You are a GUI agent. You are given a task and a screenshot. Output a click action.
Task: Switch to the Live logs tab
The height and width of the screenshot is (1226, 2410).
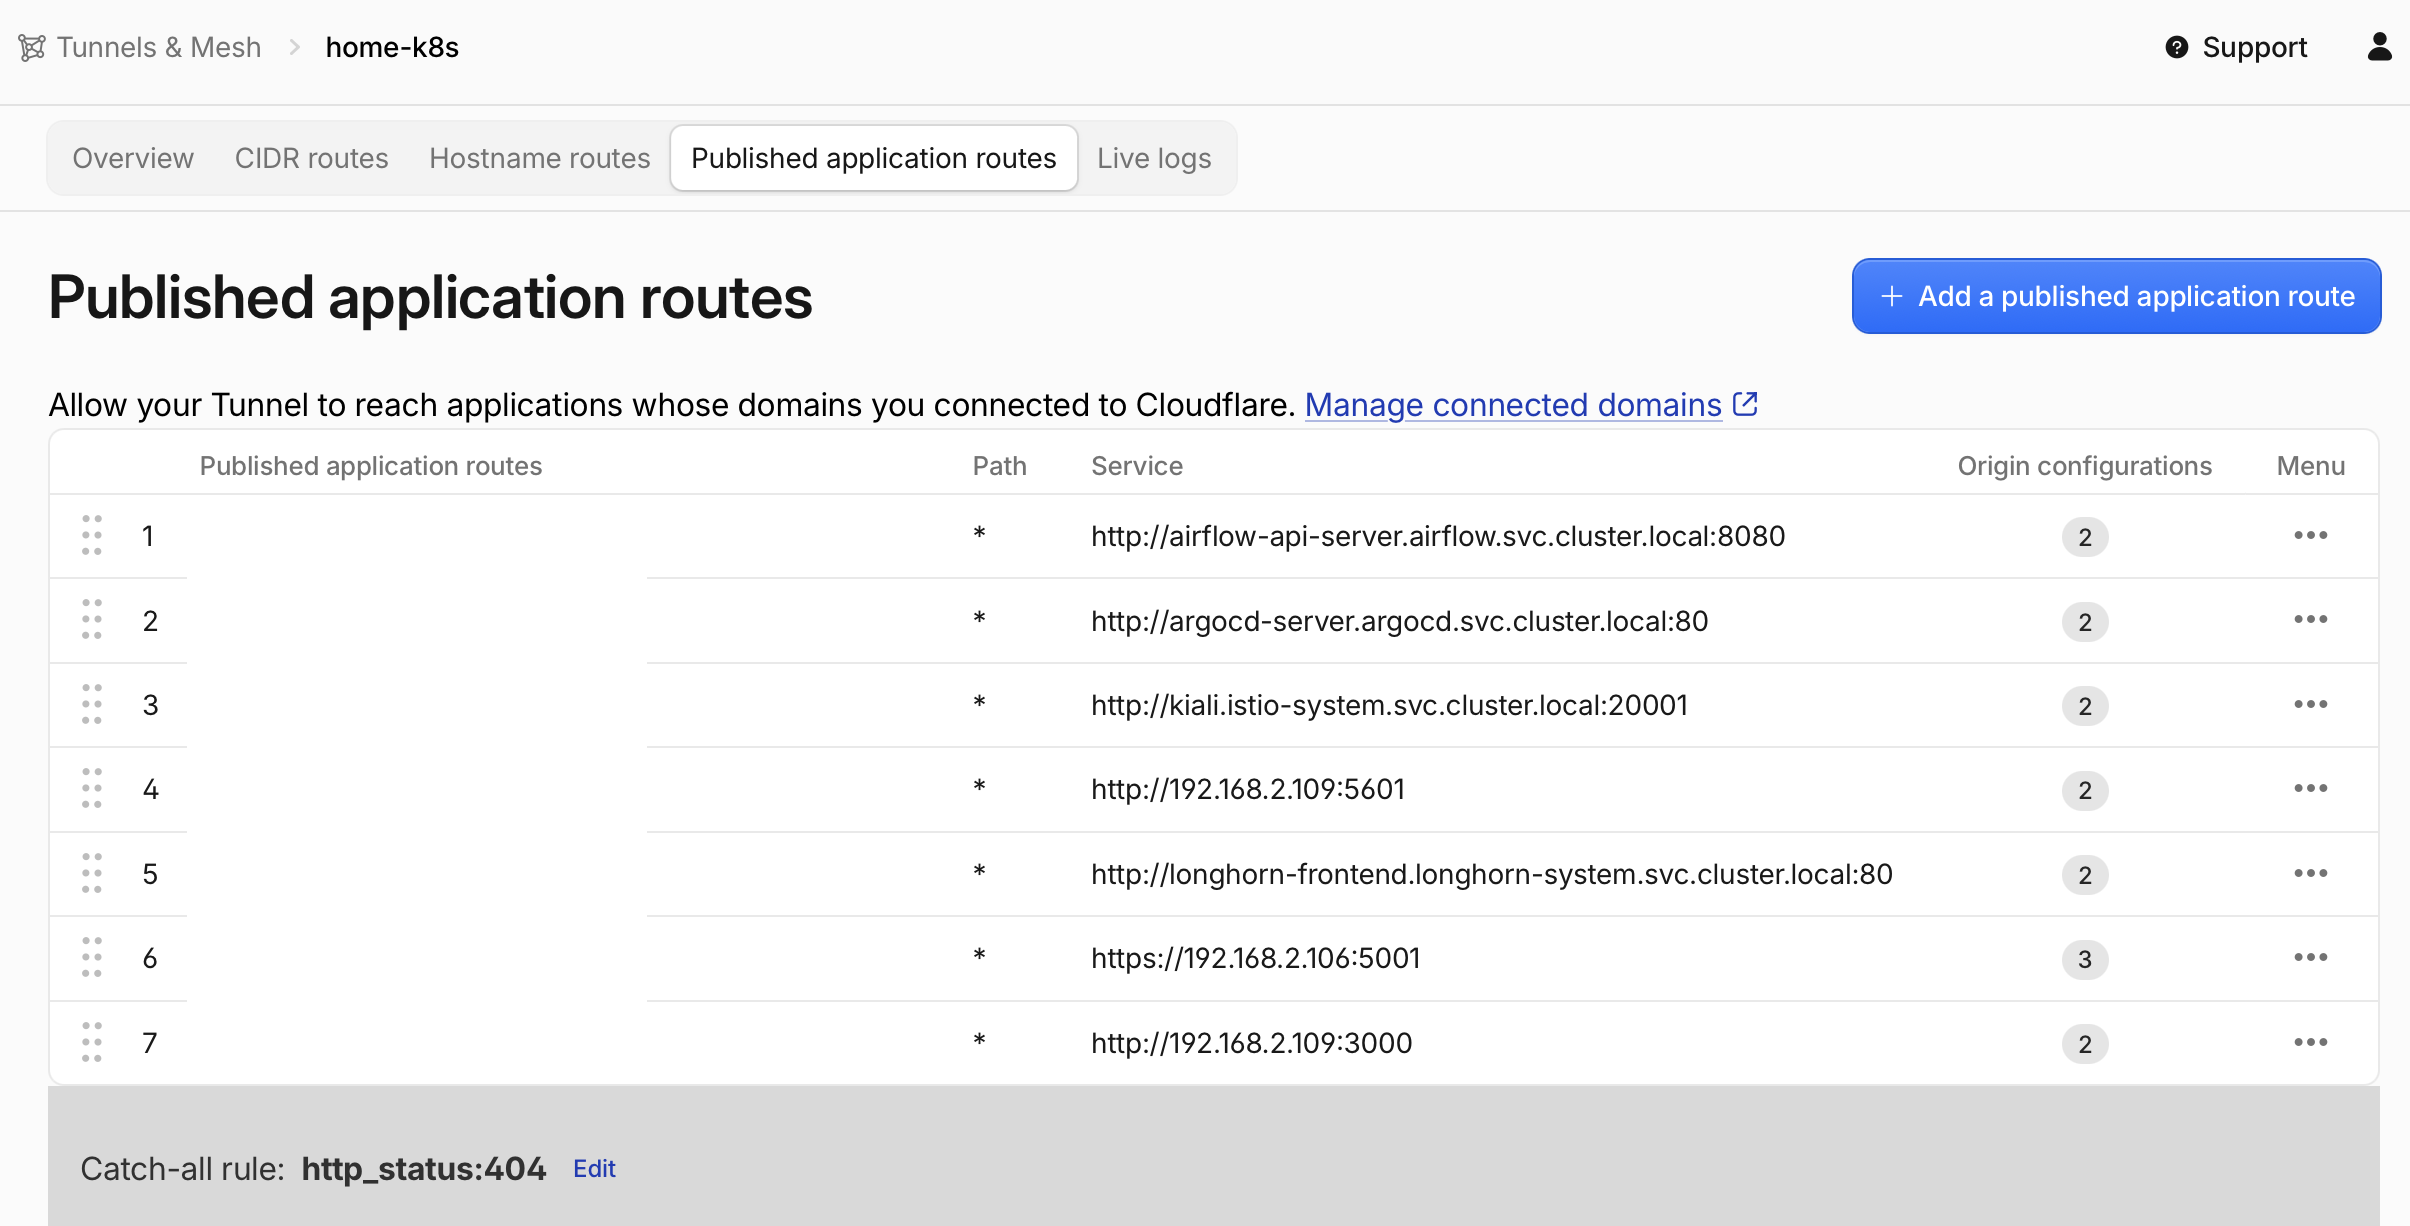pyautogui.click(x=1154, y=158)
